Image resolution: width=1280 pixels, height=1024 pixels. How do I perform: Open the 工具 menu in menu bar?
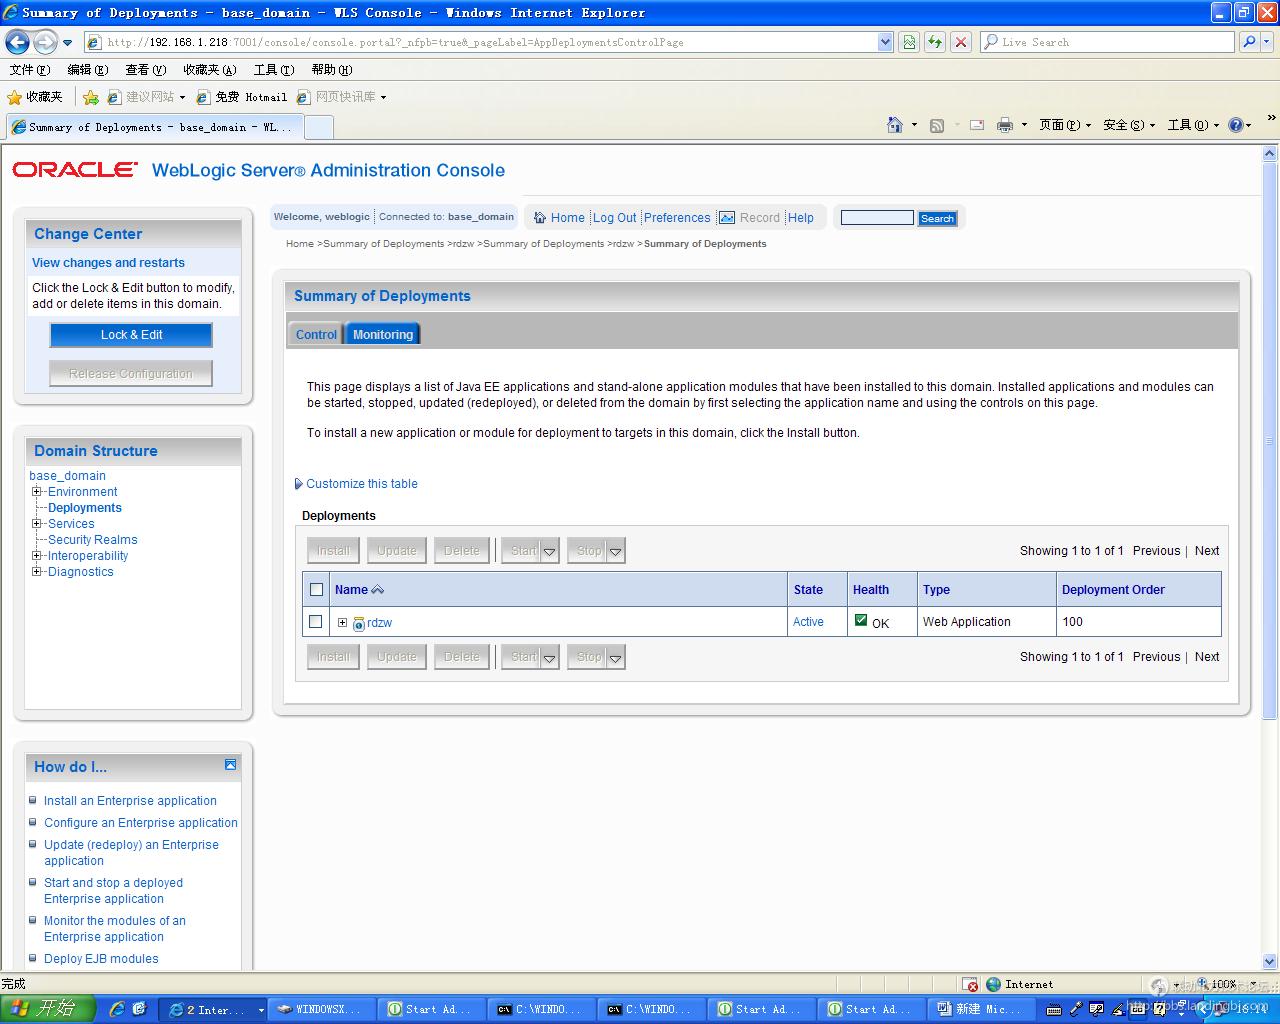273,70
